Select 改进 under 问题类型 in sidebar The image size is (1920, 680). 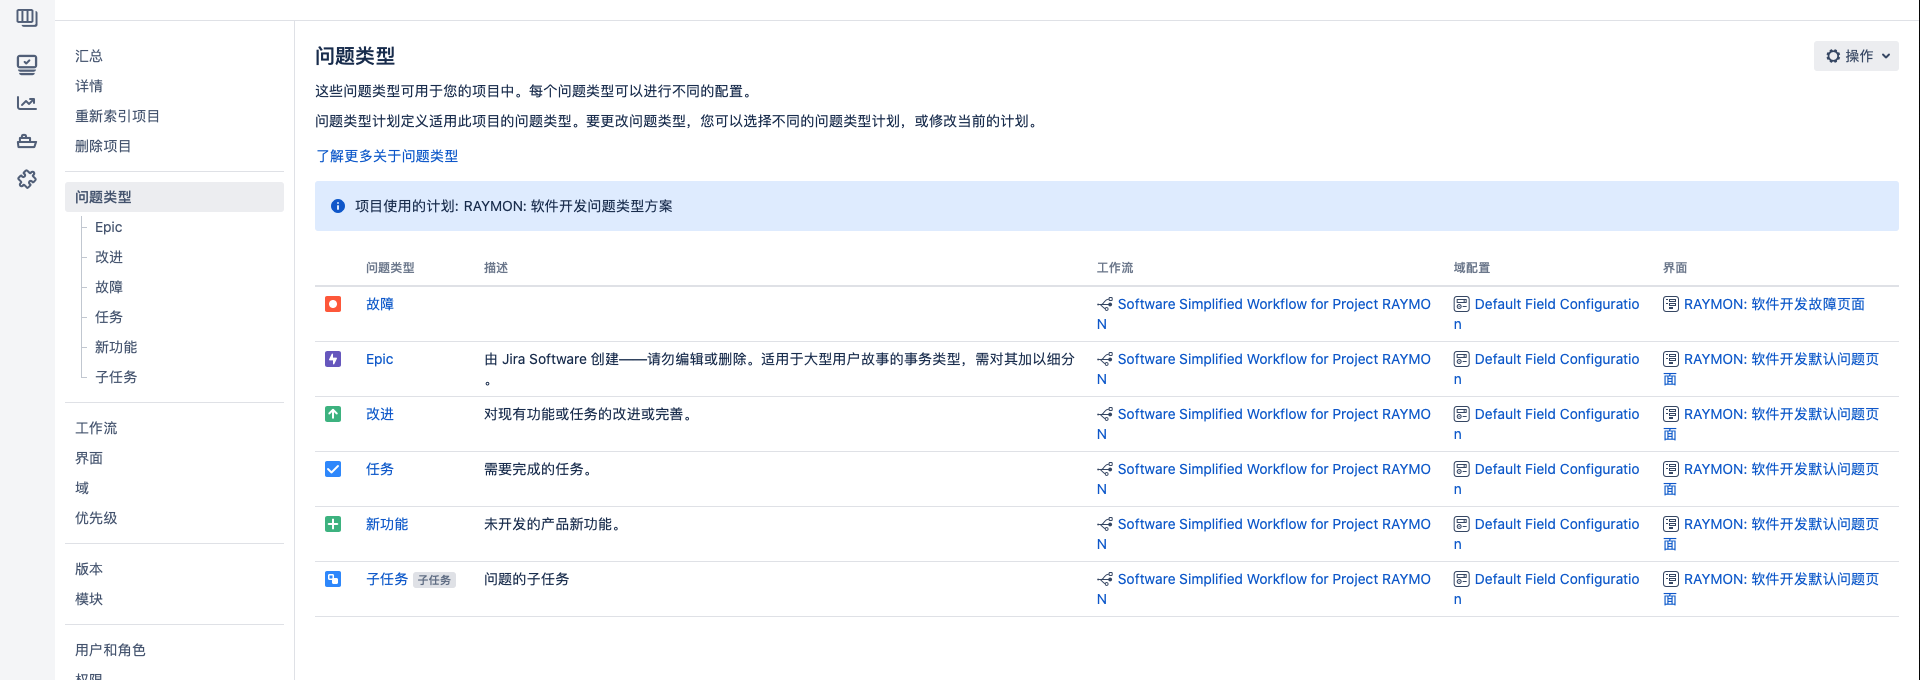(109, 257)
